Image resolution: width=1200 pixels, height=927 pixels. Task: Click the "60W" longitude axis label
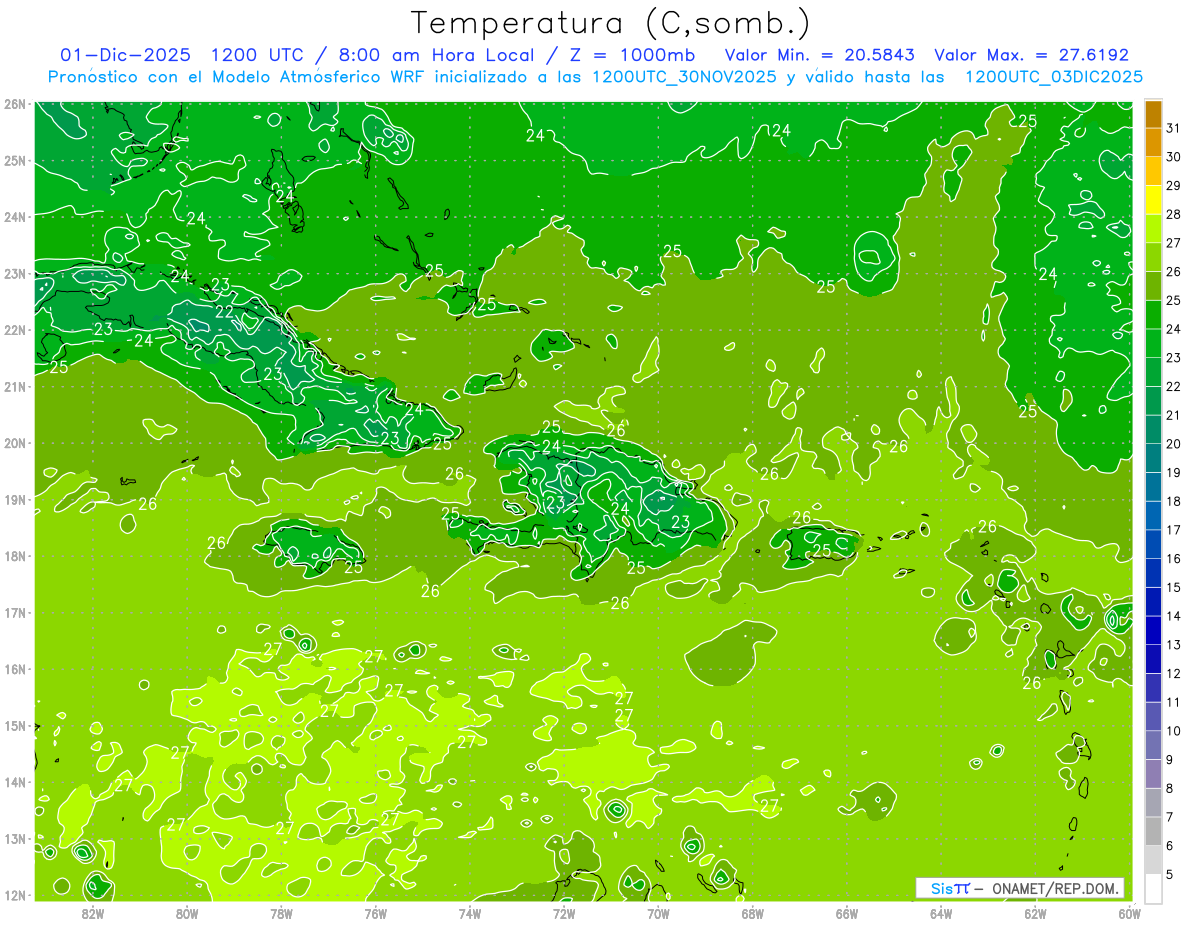[x=1129, y=913]
